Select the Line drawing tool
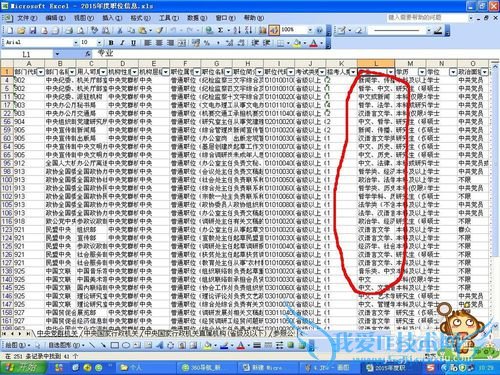This screenshot has height=375, width=500. click(x=92, y=345)
